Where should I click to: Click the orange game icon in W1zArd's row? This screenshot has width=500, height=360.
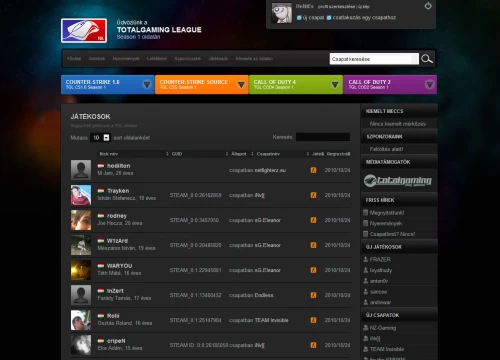313,245
